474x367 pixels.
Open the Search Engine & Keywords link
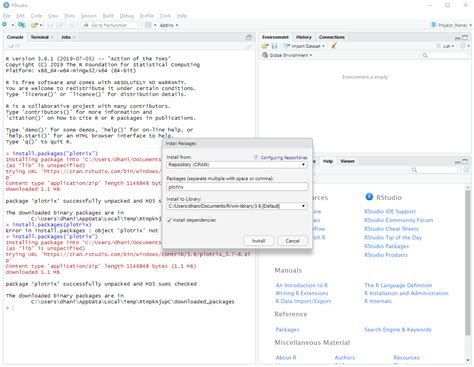(398, 330)
